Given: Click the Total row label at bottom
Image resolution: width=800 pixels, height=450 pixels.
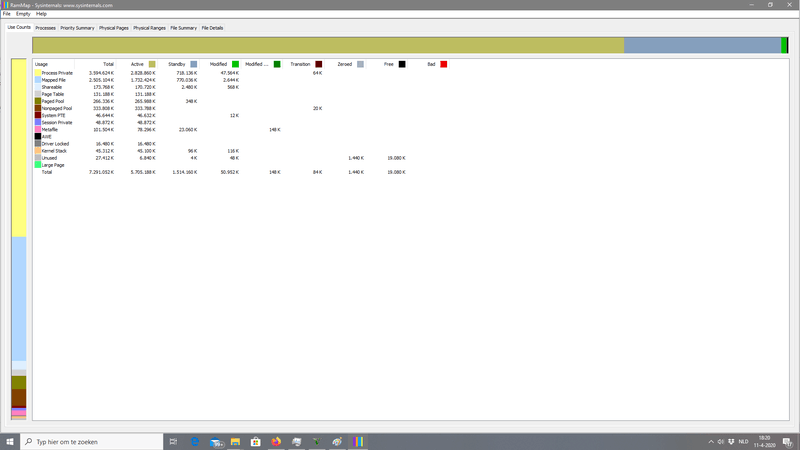Looking at the screenshot, I should click(x=47, y=172).
